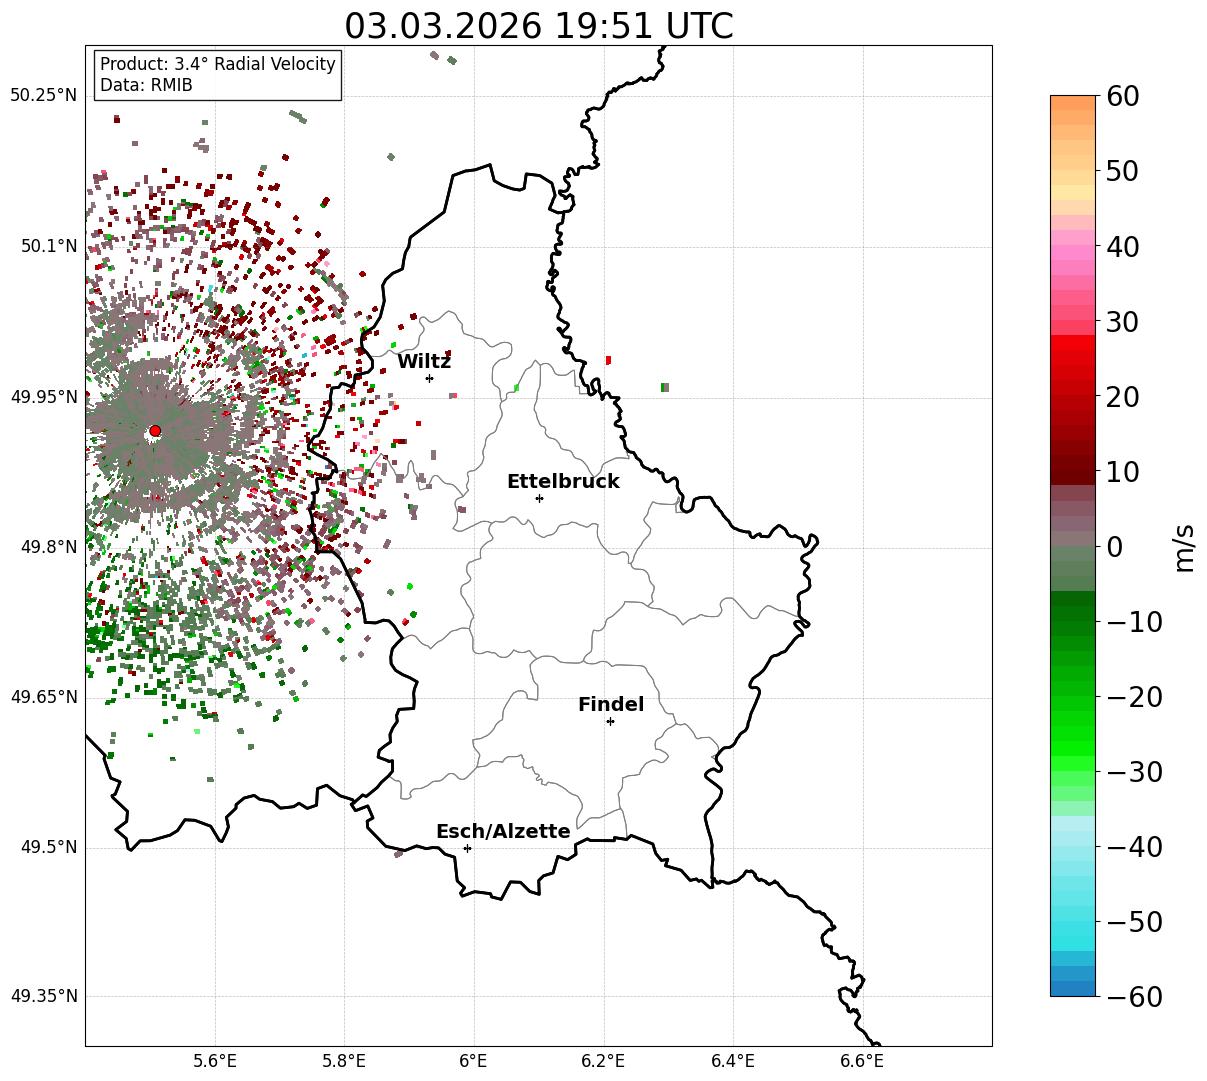Click the 6°E longitude label

[474, 1061]
